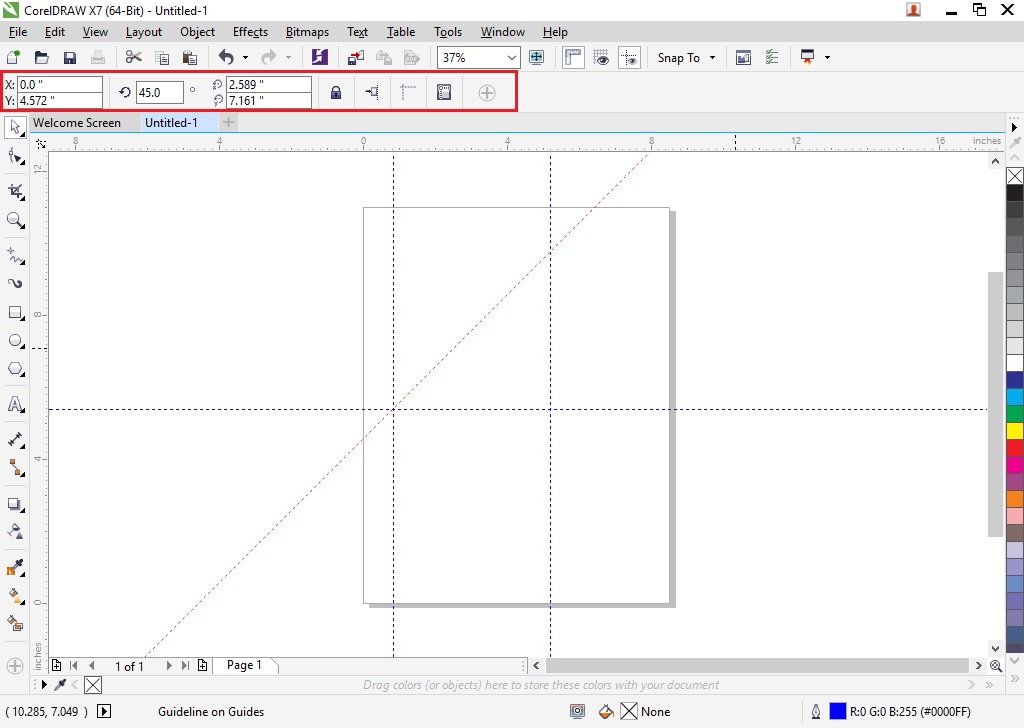Image resolution: width=1024 pixels, height=728 pixels.
Task: Select the Pick tool
Action: pyautogui.click(x=15, y=127)
